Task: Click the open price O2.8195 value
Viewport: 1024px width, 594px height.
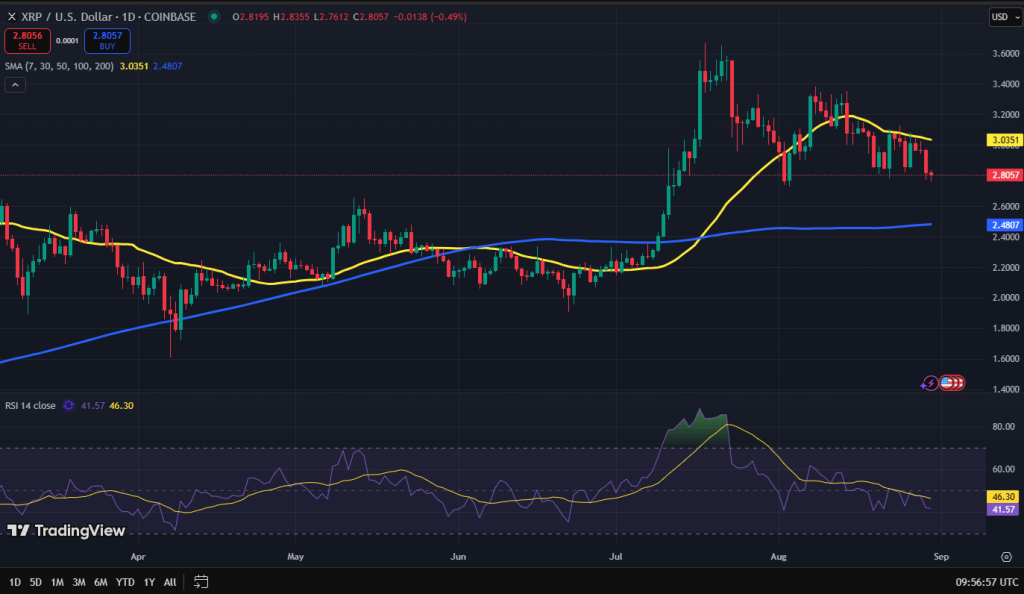Action: coord(251,17)
